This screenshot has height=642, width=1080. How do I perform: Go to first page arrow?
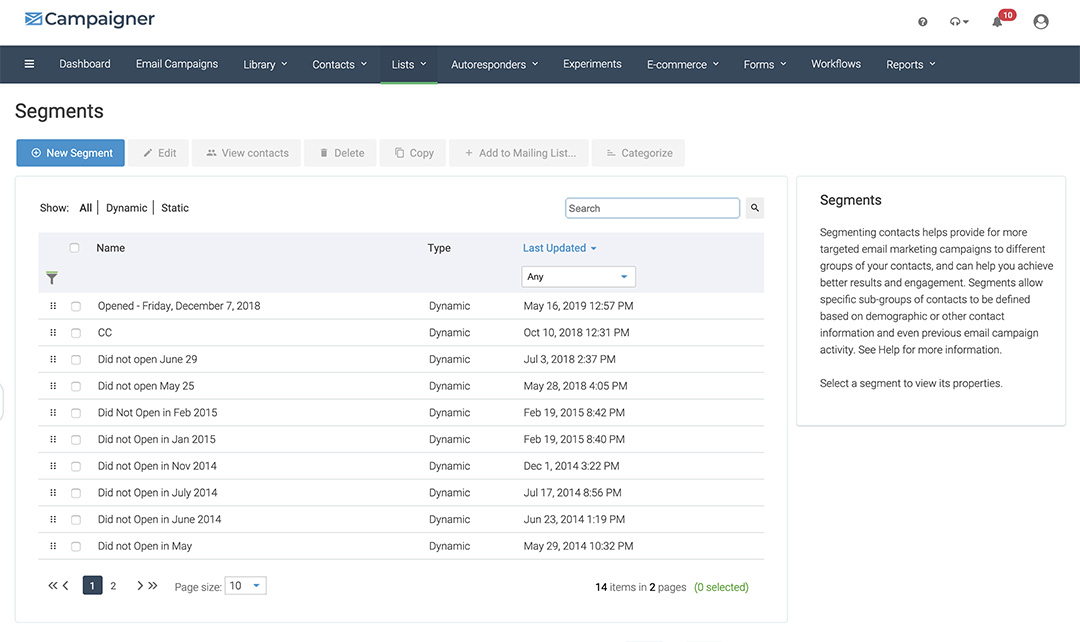point(52,586)
